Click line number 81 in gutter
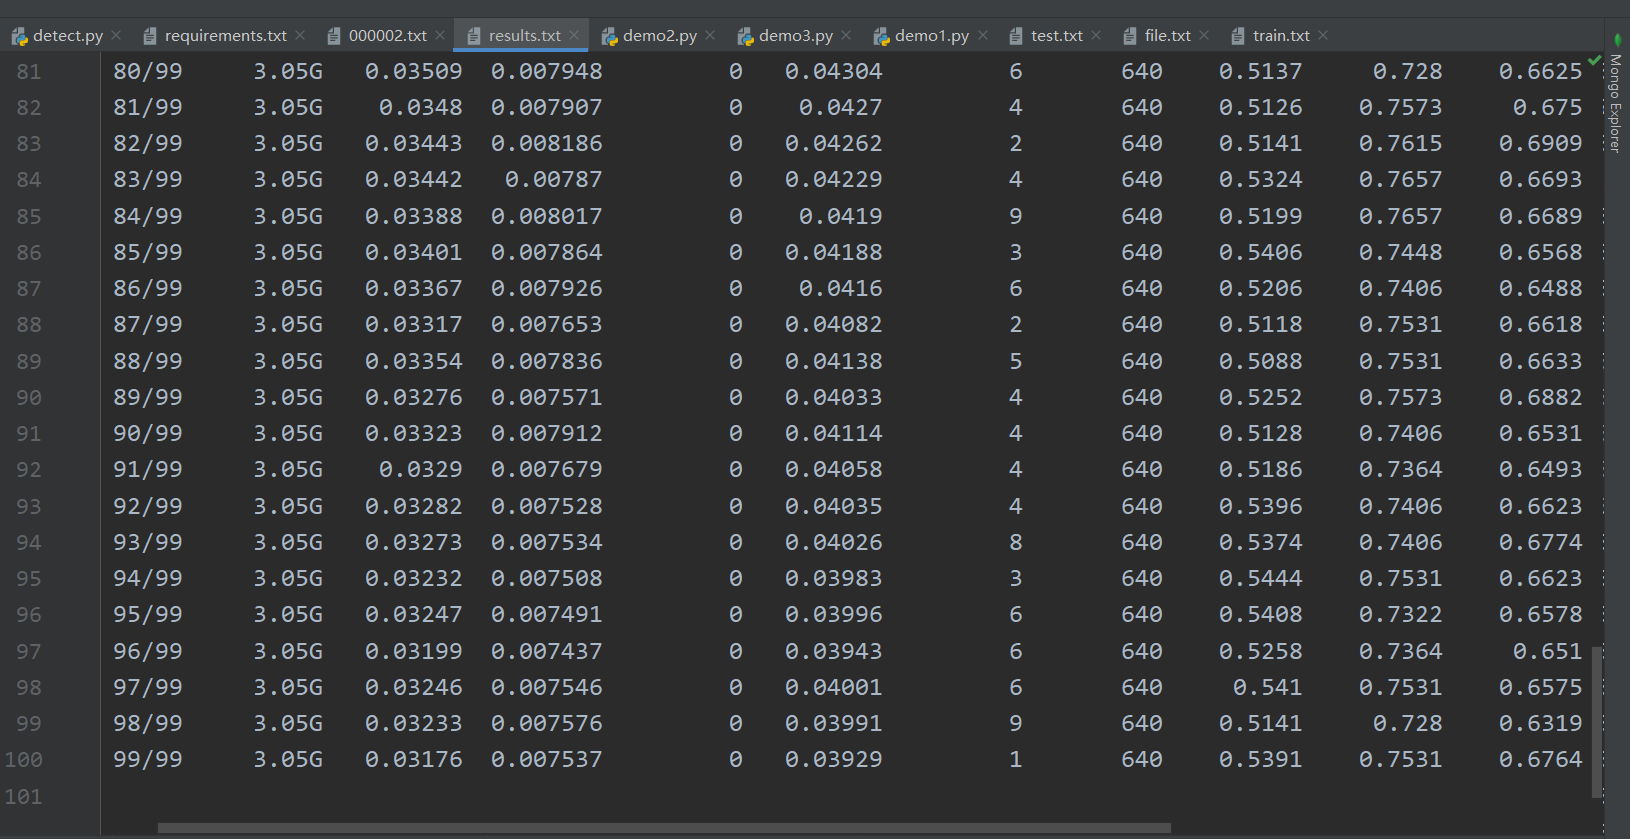 click(x=29, y=72)
